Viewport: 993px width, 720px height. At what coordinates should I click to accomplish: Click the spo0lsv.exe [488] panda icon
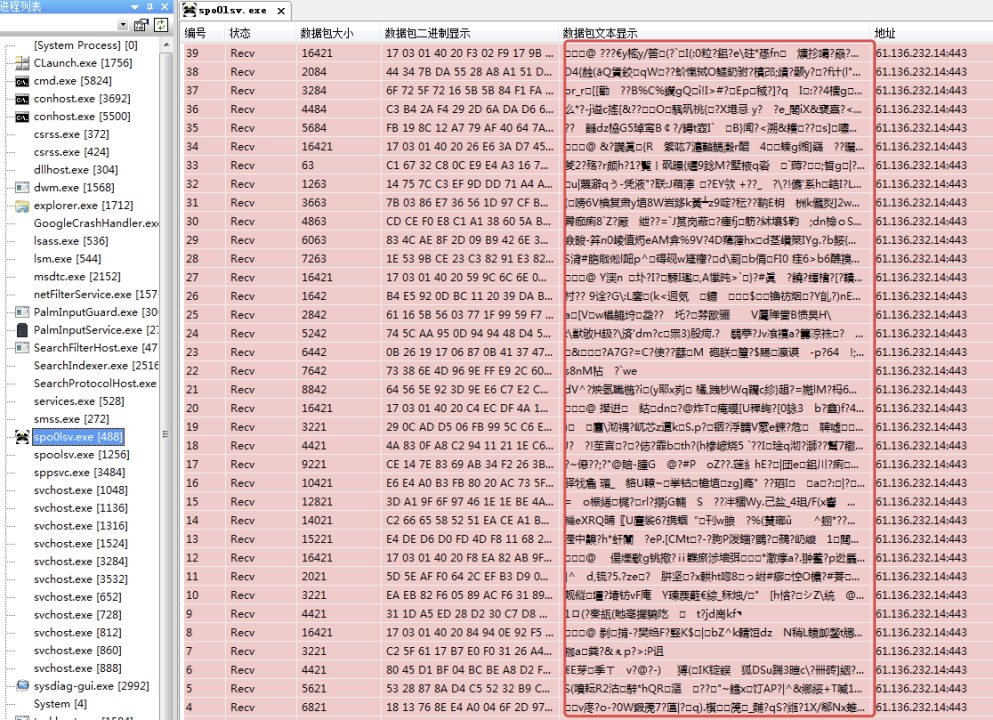pyautogui.click(x=22, y=437)
